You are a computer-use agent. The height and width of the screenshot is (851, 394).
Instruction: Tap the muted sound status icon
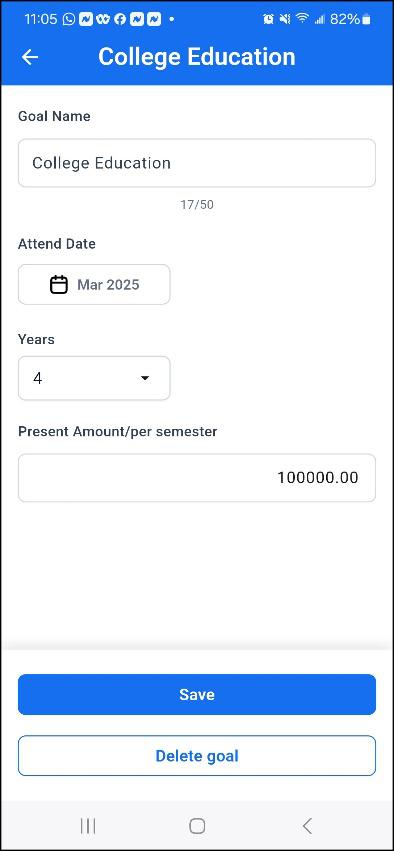coord(285,20)
